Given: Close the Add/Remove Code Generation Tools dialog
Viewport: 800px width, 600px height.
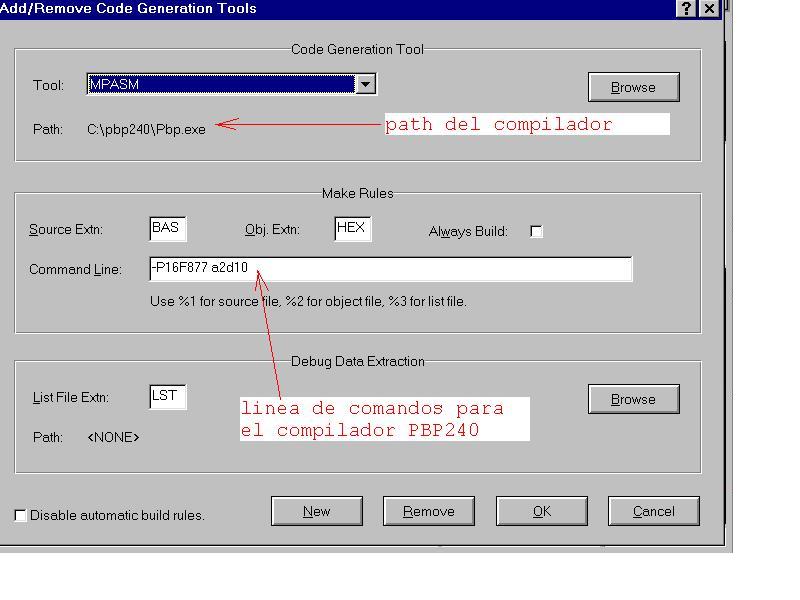Looking at the screenshot, I should click(x=708, y=8).
